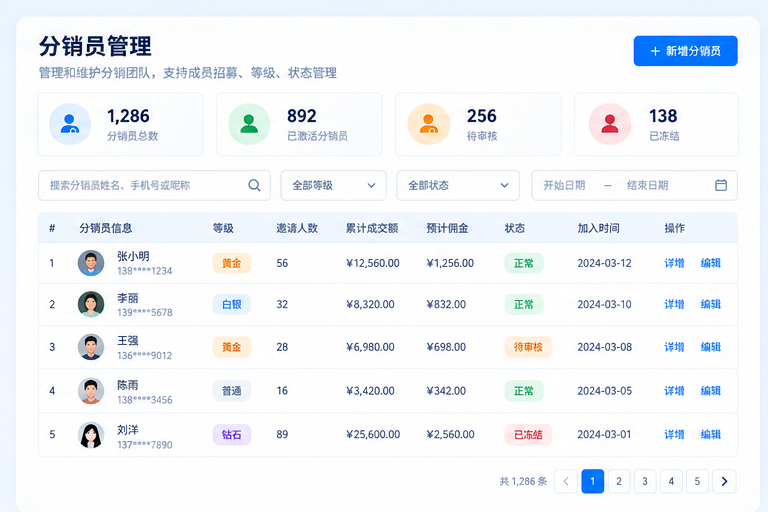Screen dimensions: 768x512
Task: Open 详情 for 李丽
Action: pyautogui.click(x=674, y=304)
